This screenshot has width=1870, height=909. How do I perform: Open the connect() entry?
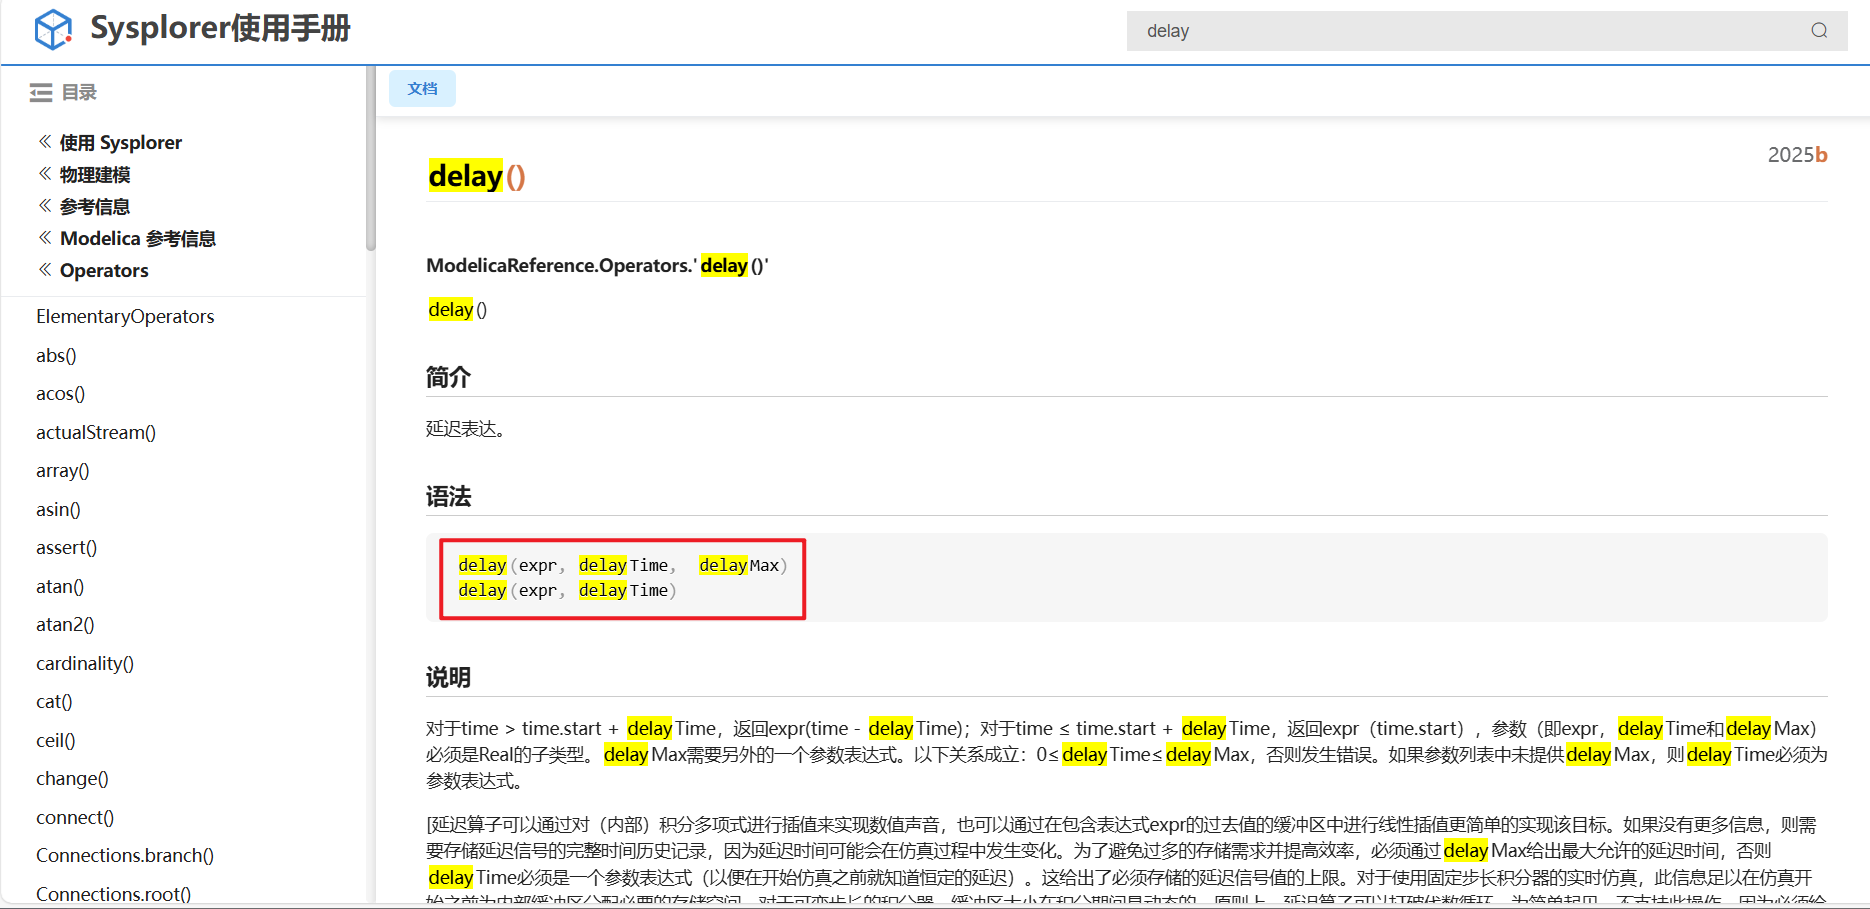click(x=75, y=817)
